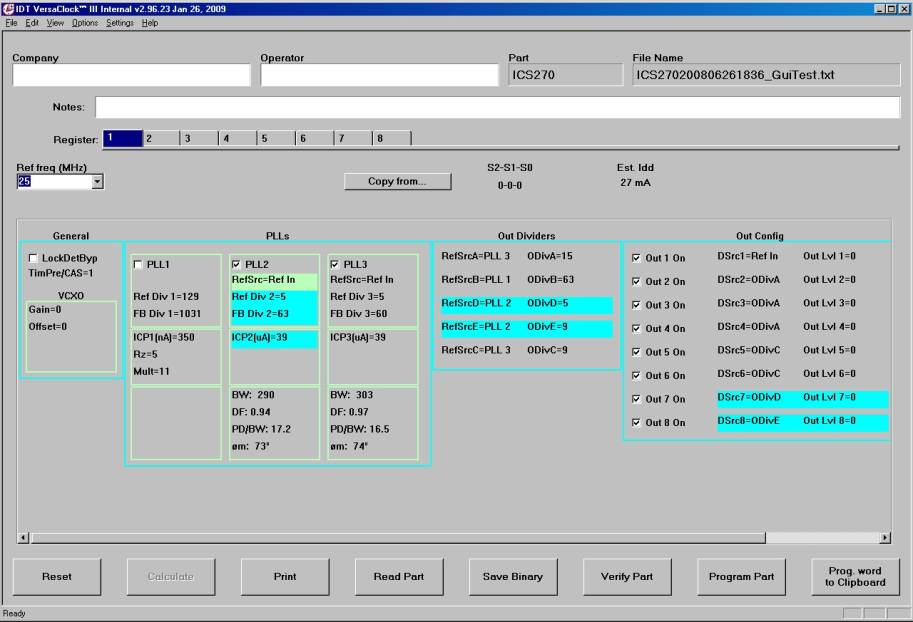This screenshot has width=913, height=622.
Task: Click the Calculate button
Action: tap(171, 577)
